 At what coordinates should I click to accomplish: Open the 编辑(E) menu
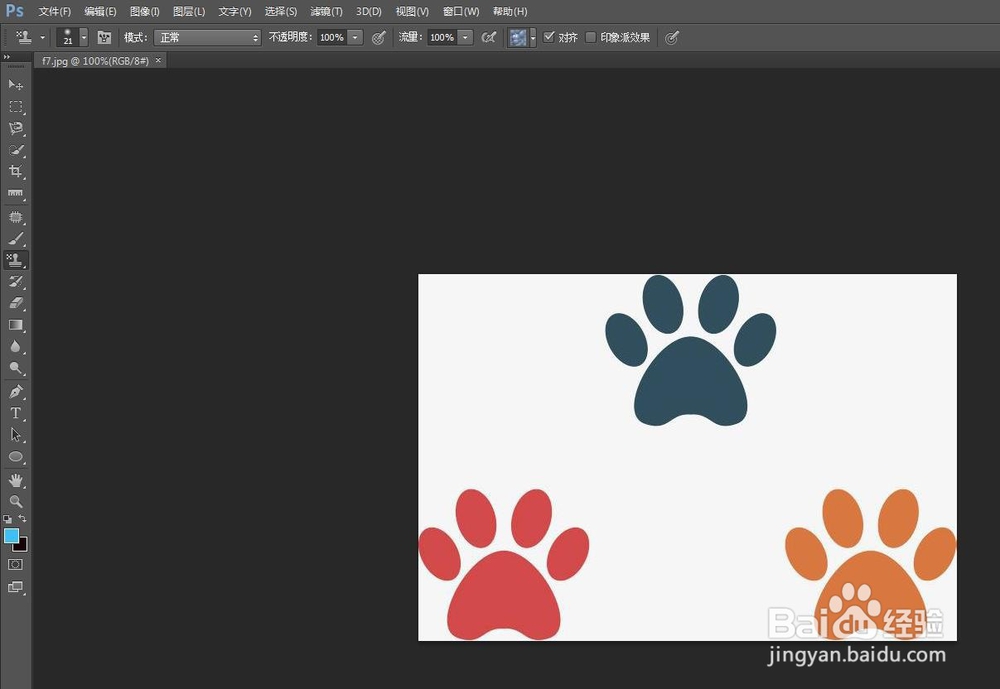point(100,11)
